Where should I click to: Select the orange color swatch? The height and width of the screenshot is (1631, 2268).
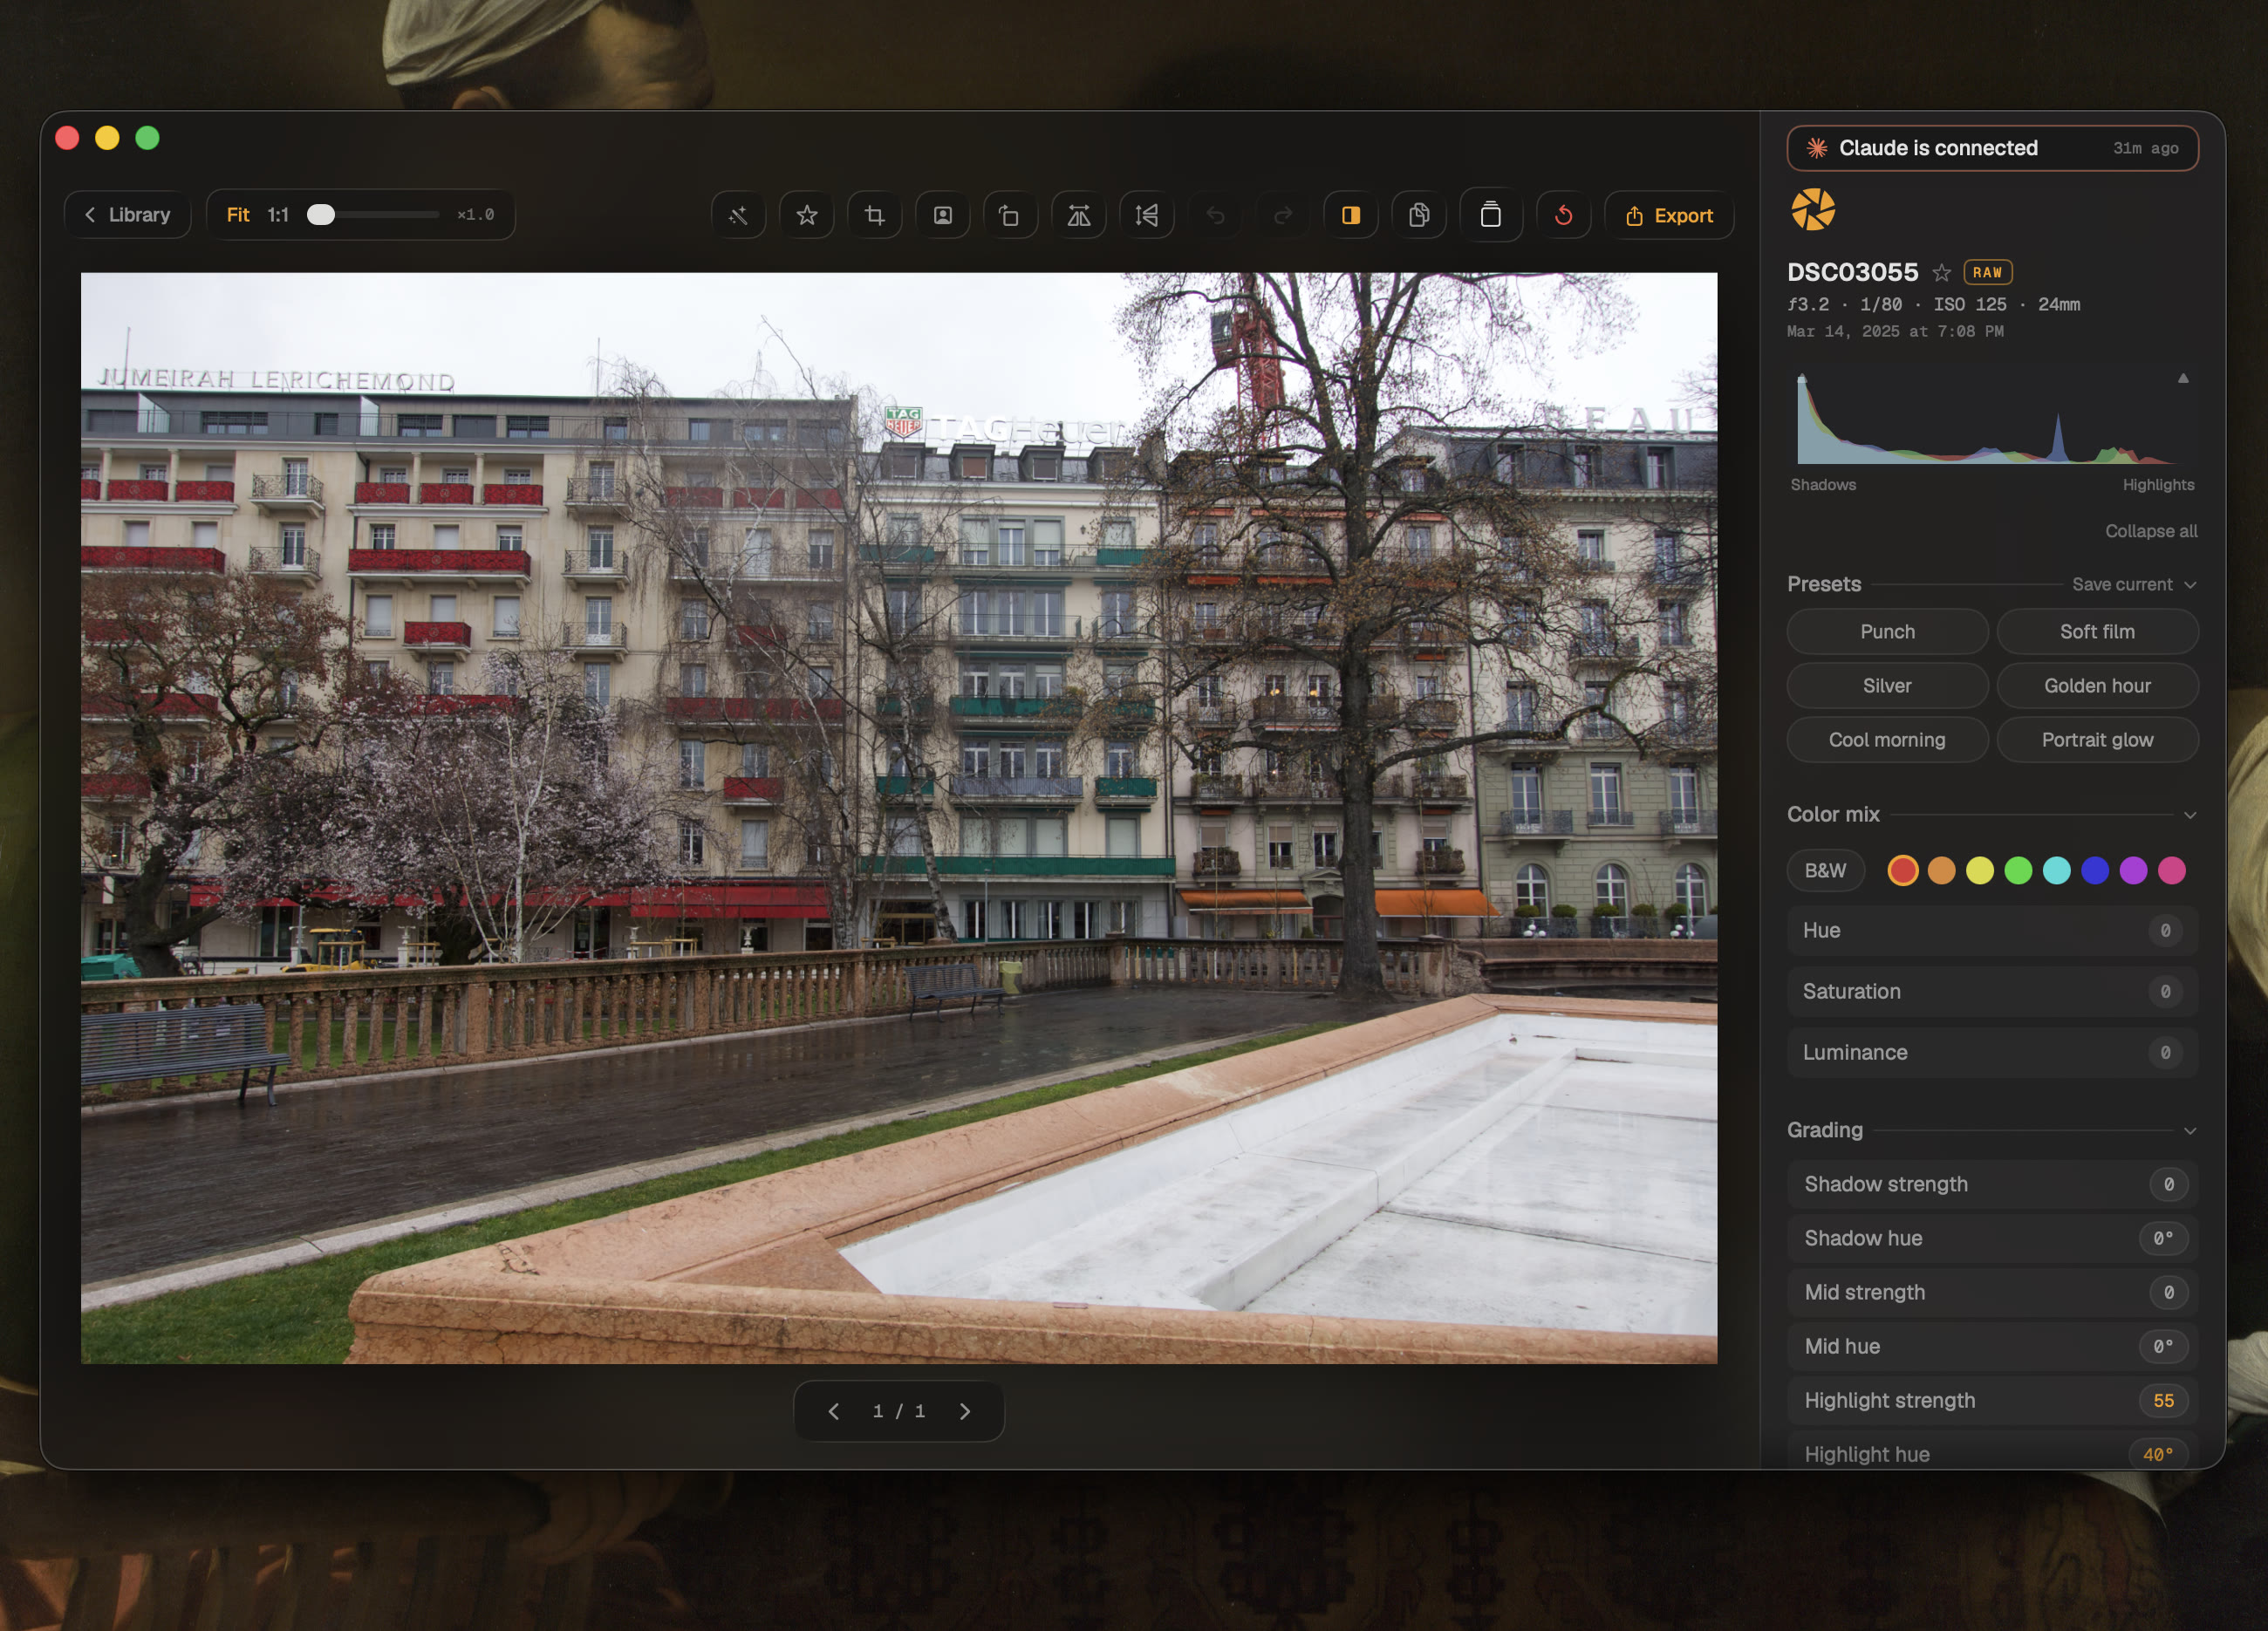[x=1940, y=870]
